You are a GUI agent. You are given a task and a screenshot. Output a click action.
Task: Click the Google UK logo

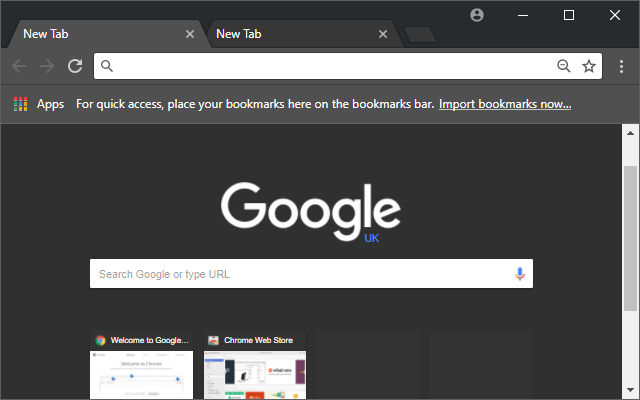click(x=311, y=212)
